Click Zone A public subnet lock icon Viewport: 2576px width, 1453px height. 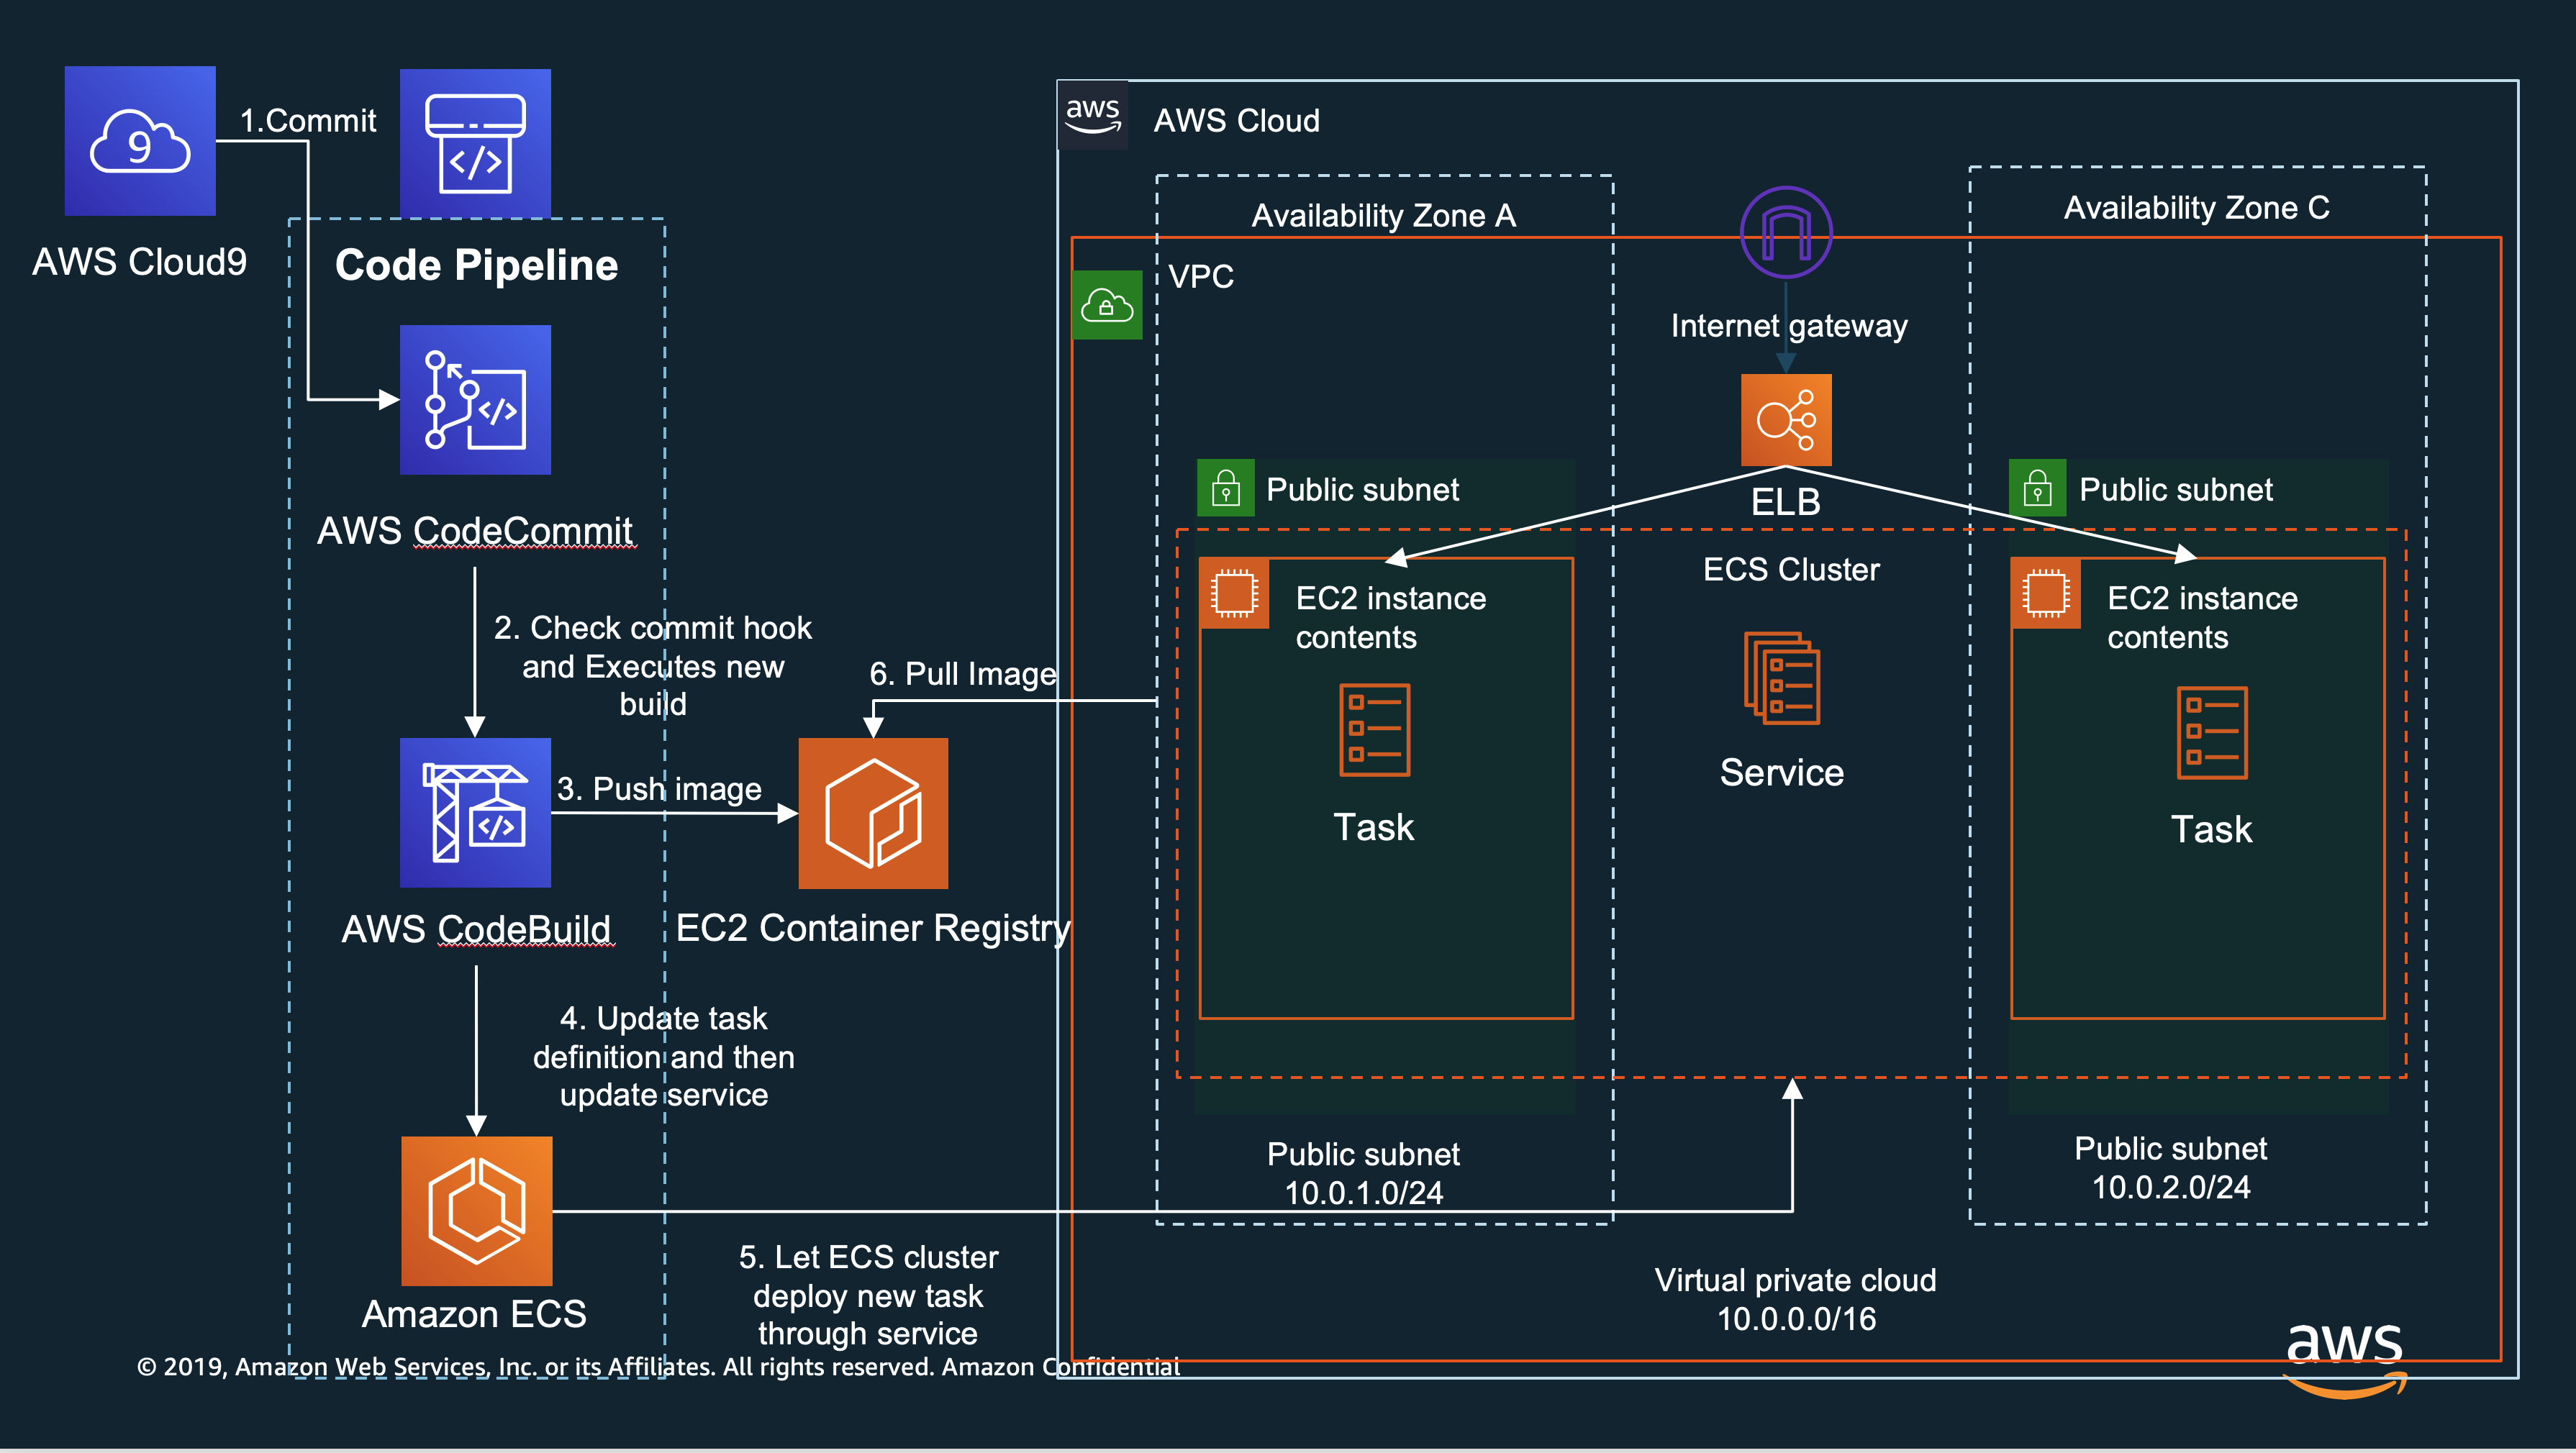(1226, 489)
